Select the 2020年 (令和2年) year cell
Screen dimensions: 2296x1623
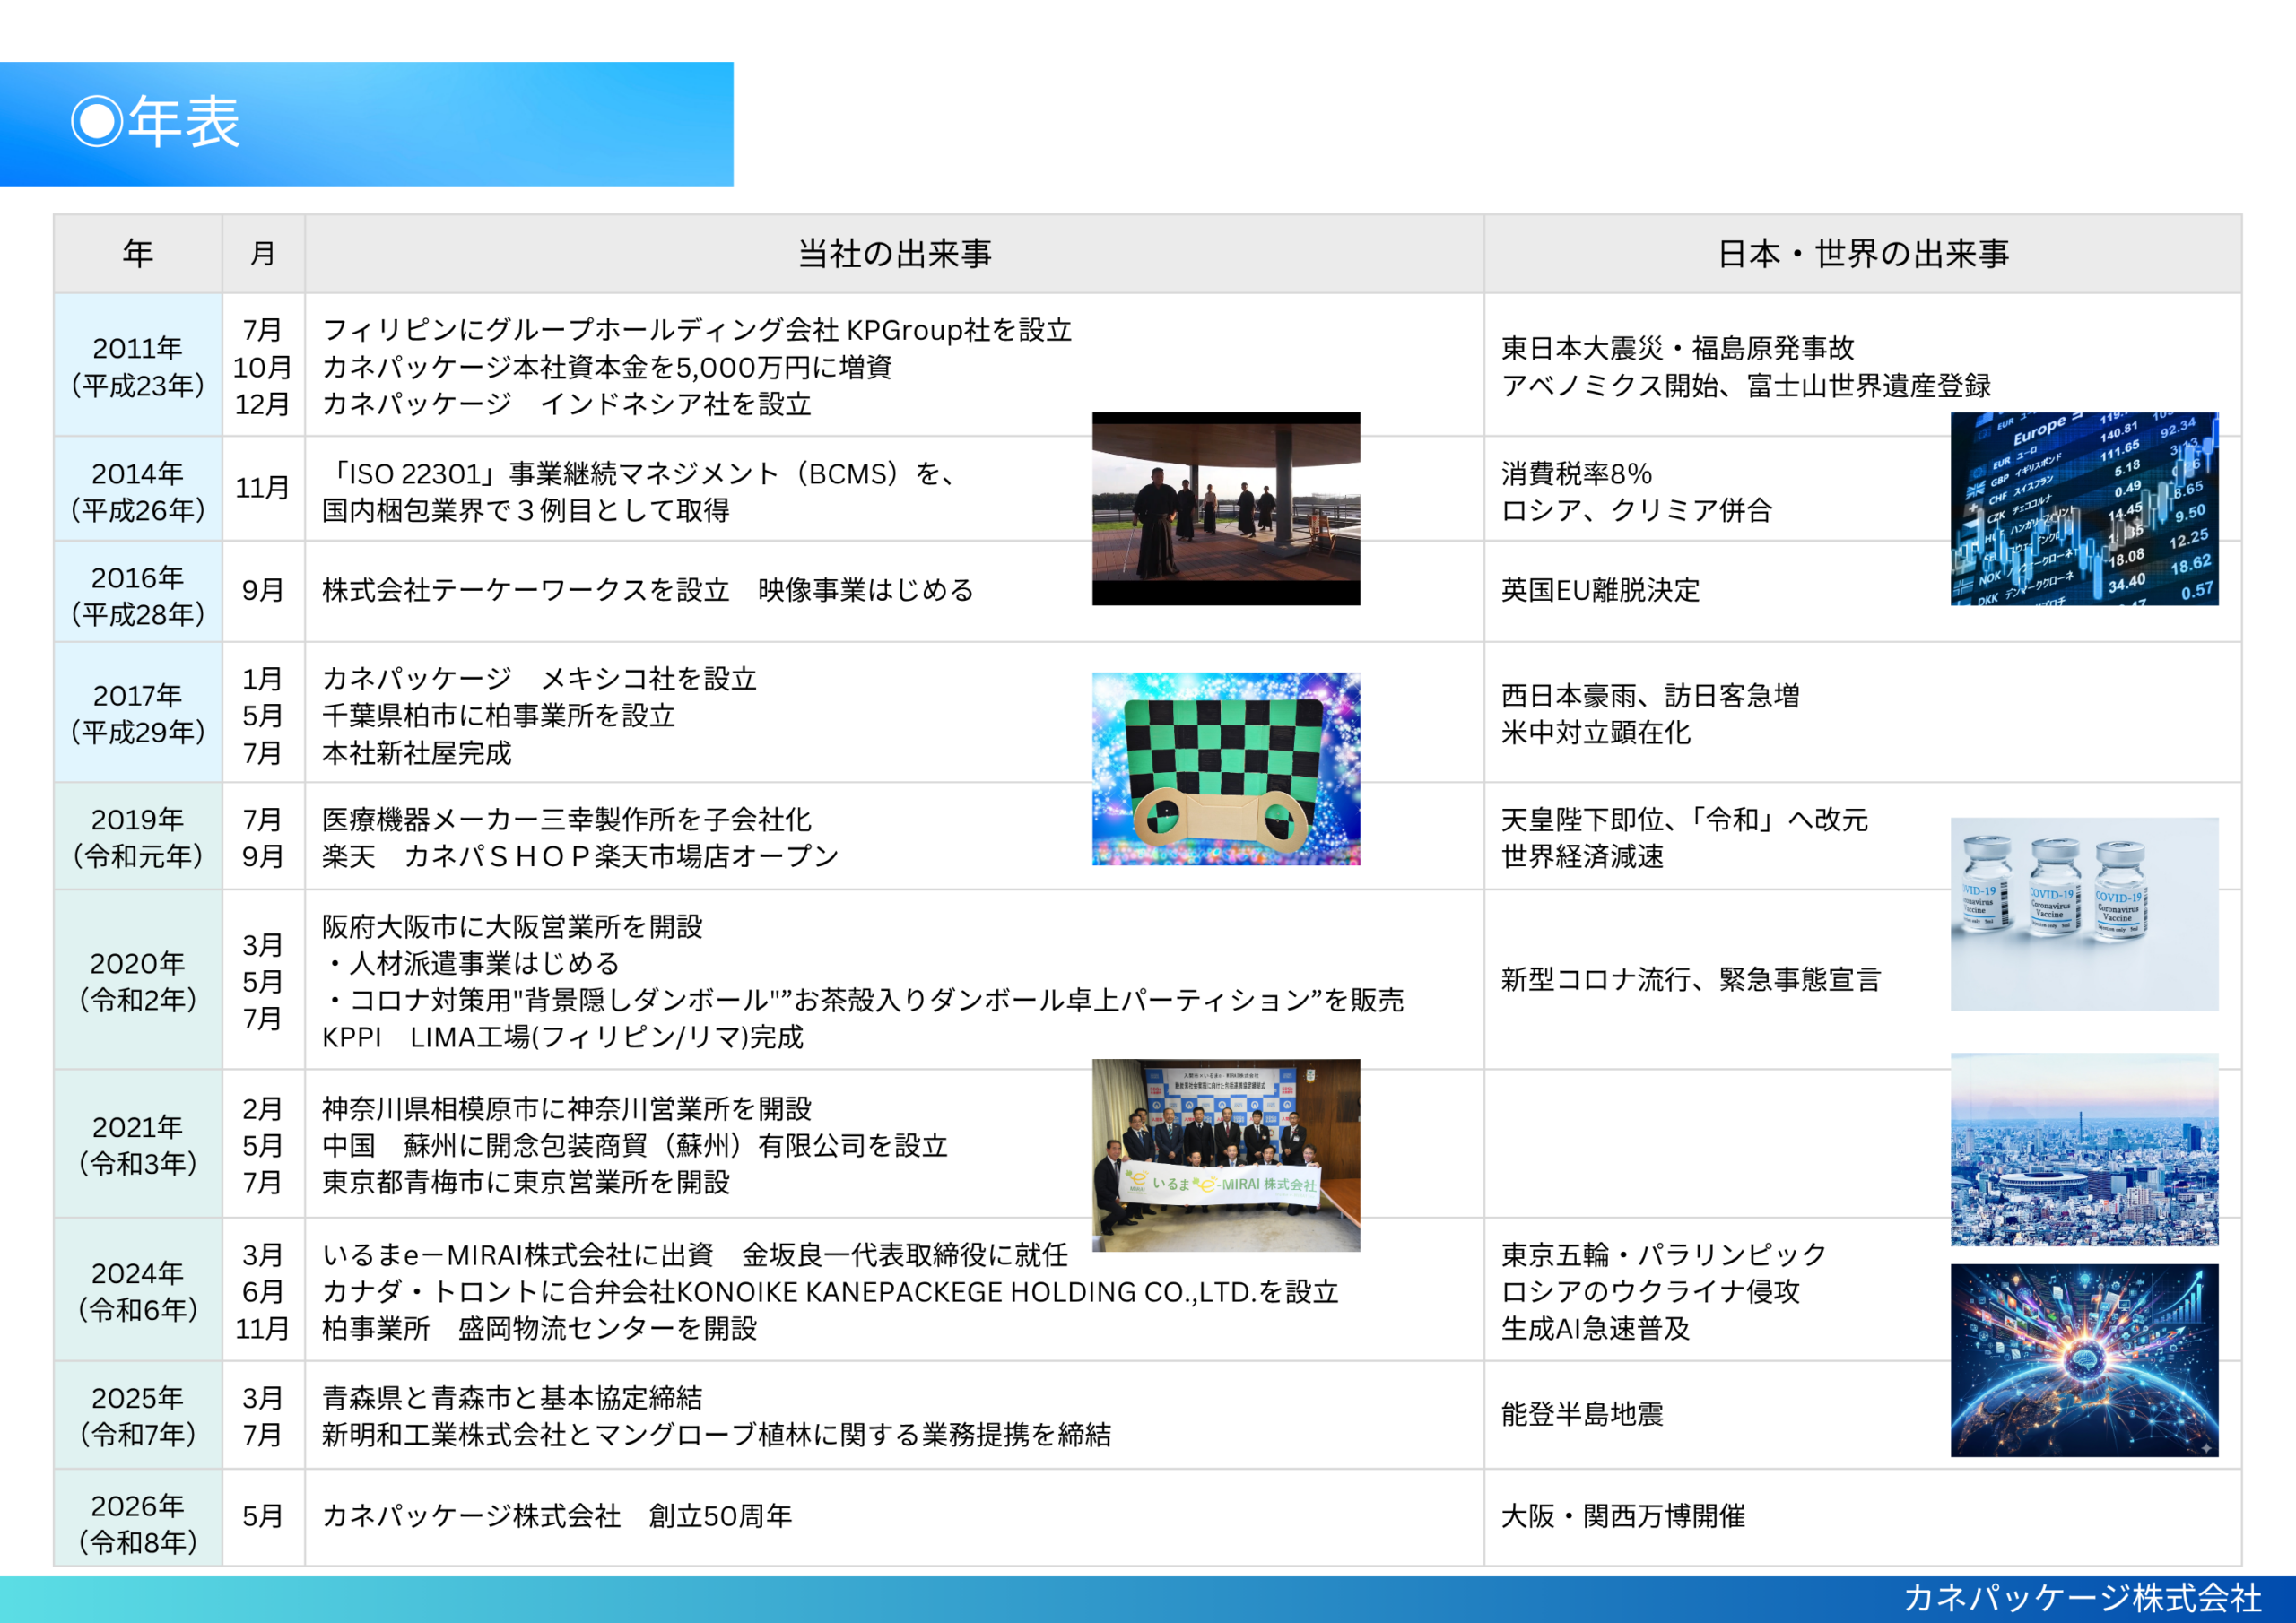(x=138, y=980)
